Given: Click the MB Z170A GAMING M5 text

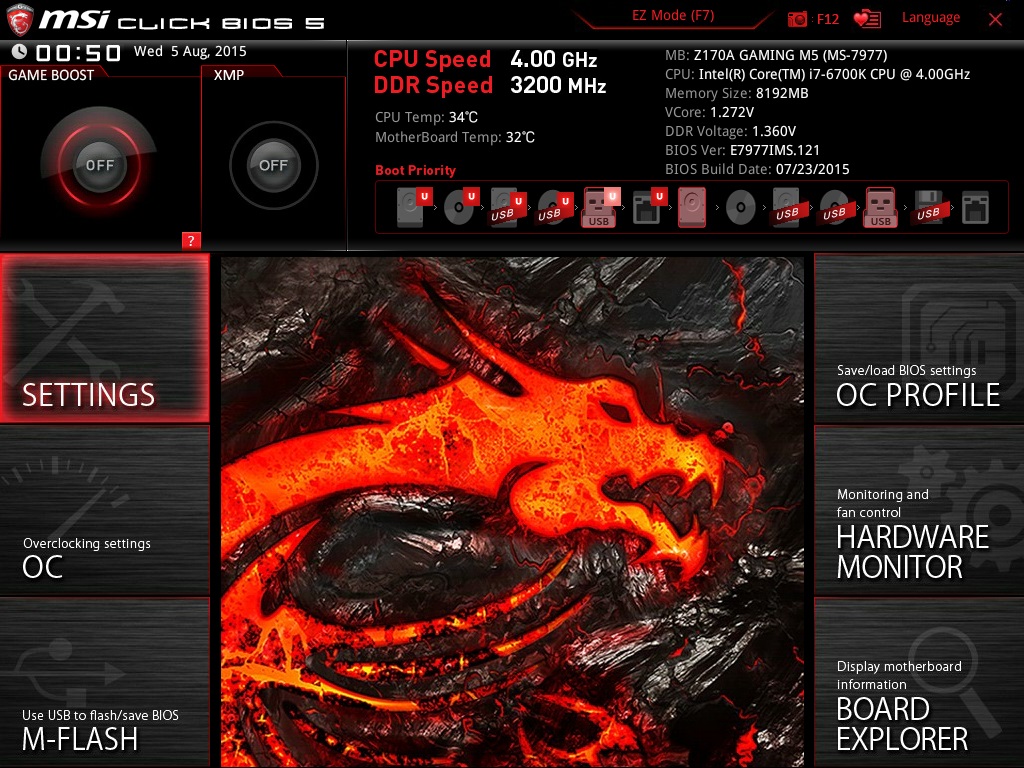Looking at the screenshot, I should point(776,56).
